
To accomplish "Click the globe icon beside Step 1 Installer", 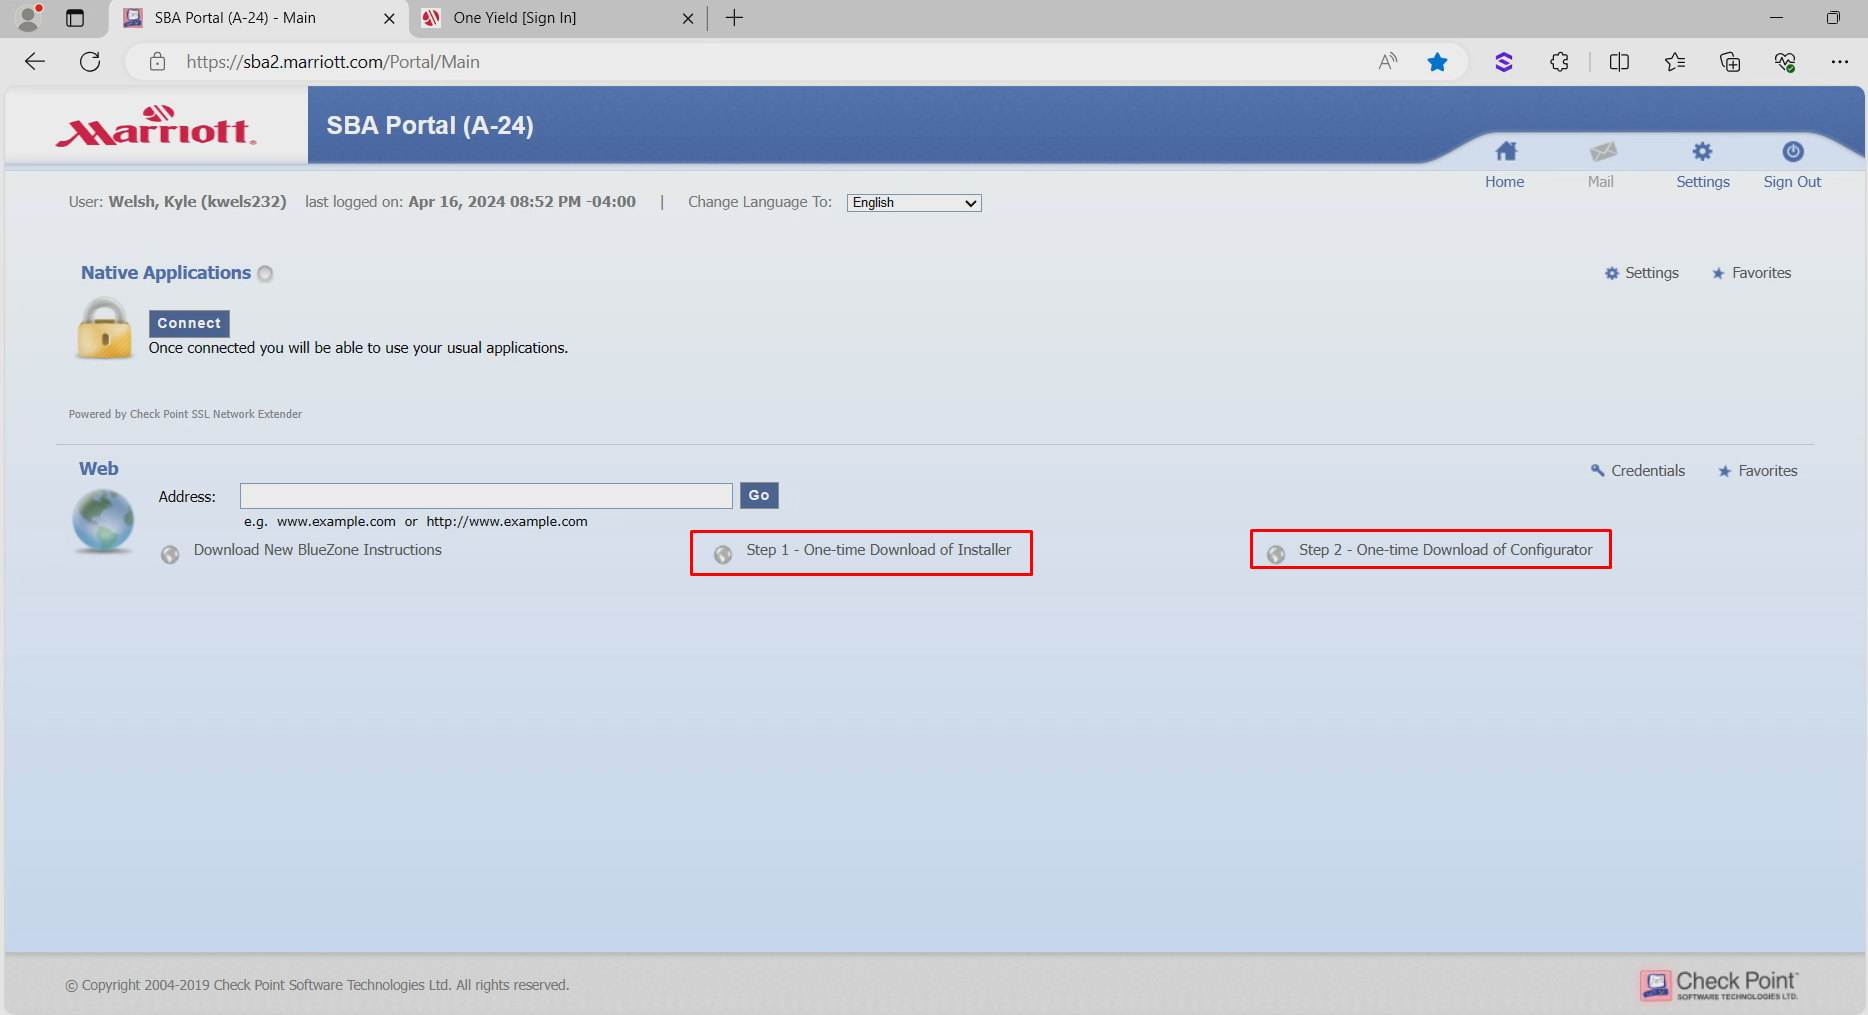I will (723, 555).
